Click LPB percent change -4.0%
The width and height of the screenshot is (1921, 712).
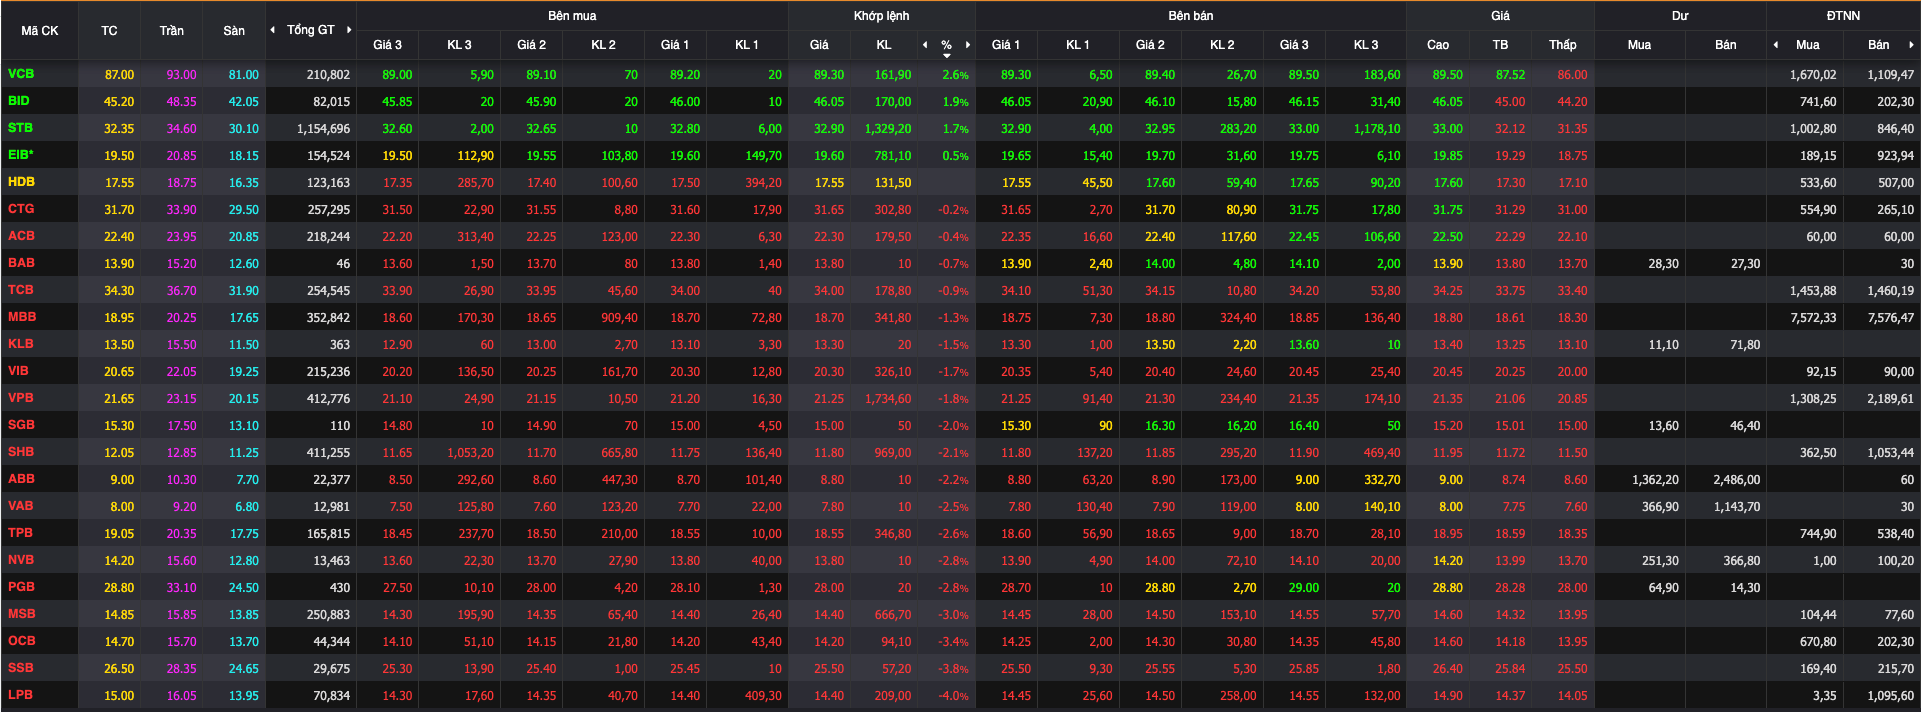pos(953,696)
